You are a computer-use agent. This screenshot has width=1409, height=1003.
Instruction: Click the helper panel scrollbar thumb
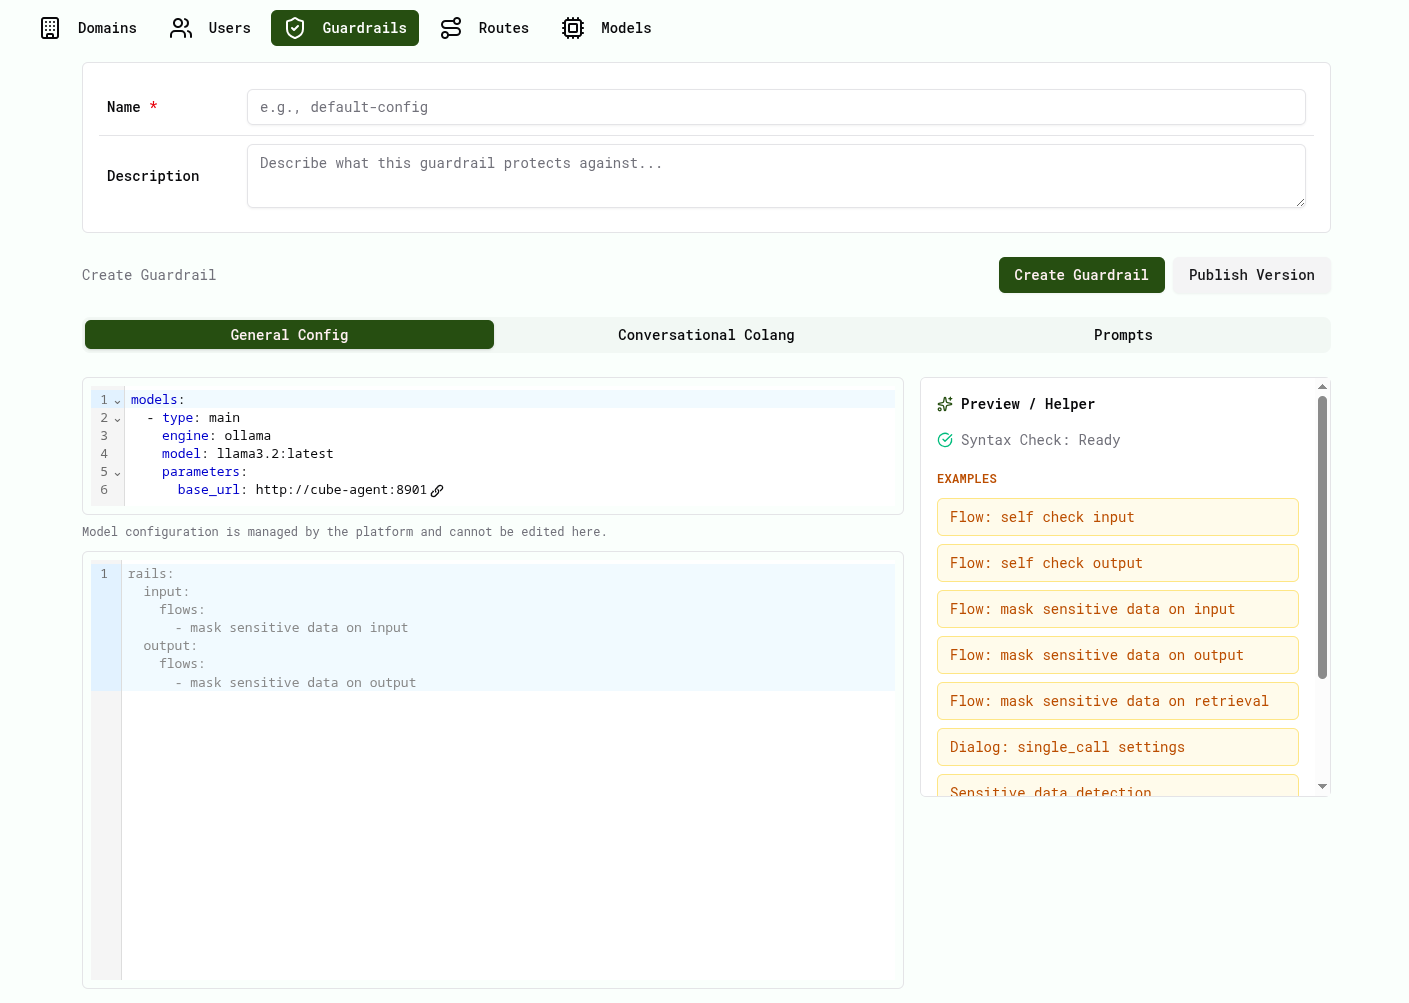tap(1322, 538)
